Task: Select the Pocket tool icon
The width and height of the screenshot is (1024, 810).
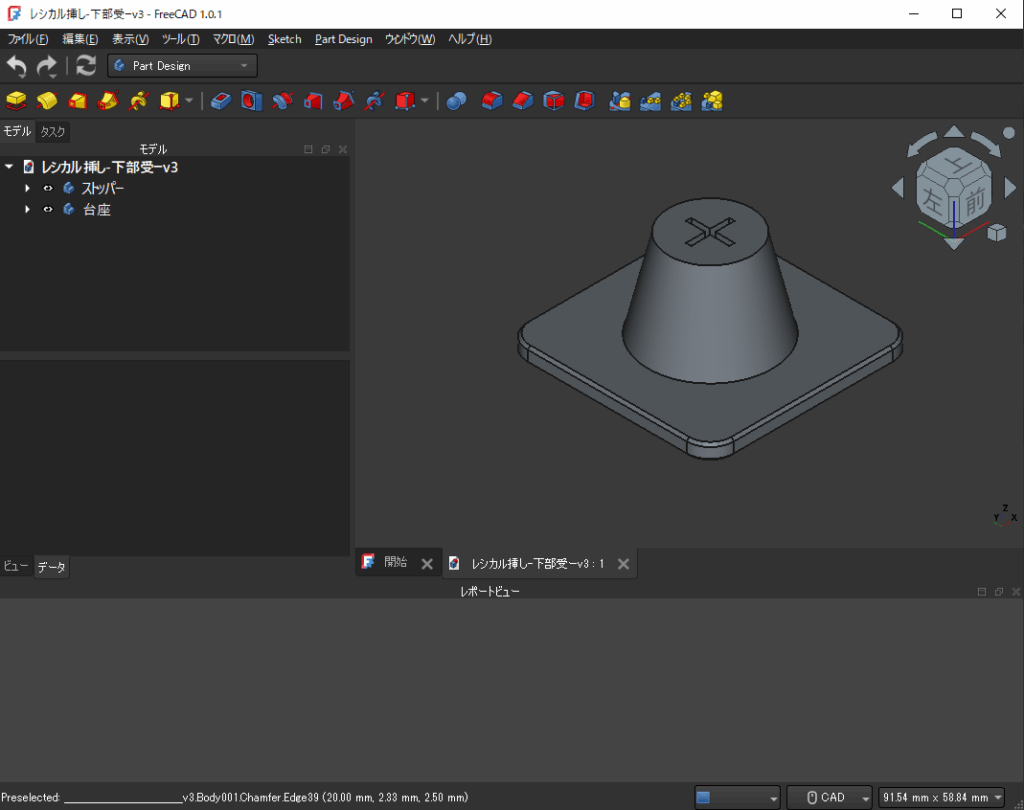Action: (x=222, y=100)
